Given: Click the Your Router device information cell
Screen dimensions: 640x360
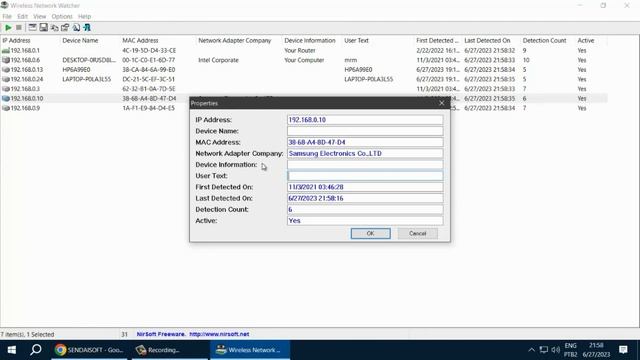Looking at the screenshot, I should [x=300, y=51].
